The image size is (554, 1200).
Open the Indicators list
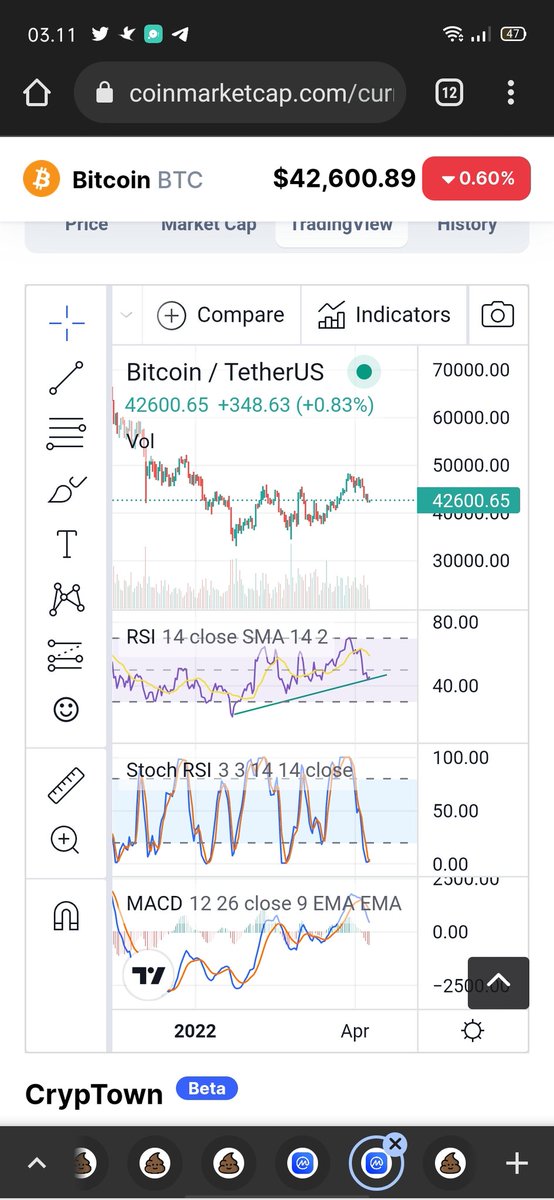(384, 315)
